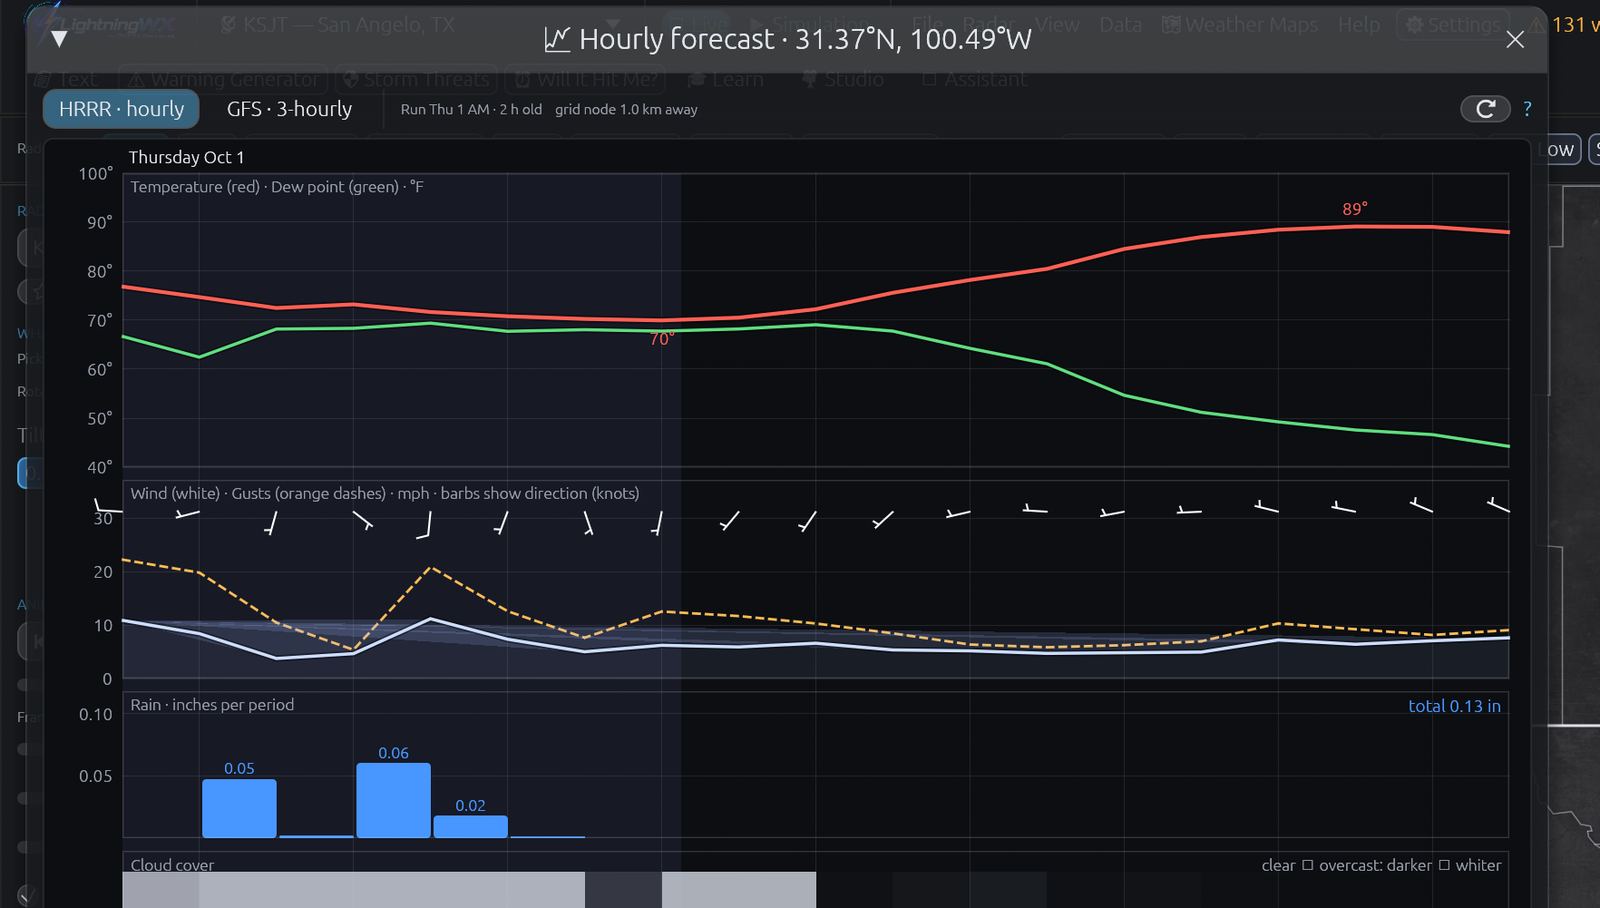Click the 'Run Thu 1 AM · 2 h old' text
1600x908 pixels.
(x=471, y=109)
